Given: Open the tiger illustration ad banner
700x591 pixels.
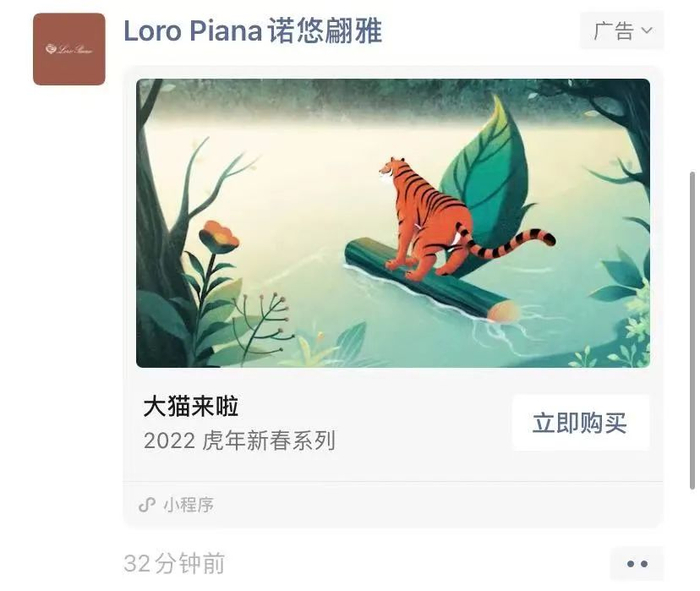Looking at the screenshot, I should [392, 223].
